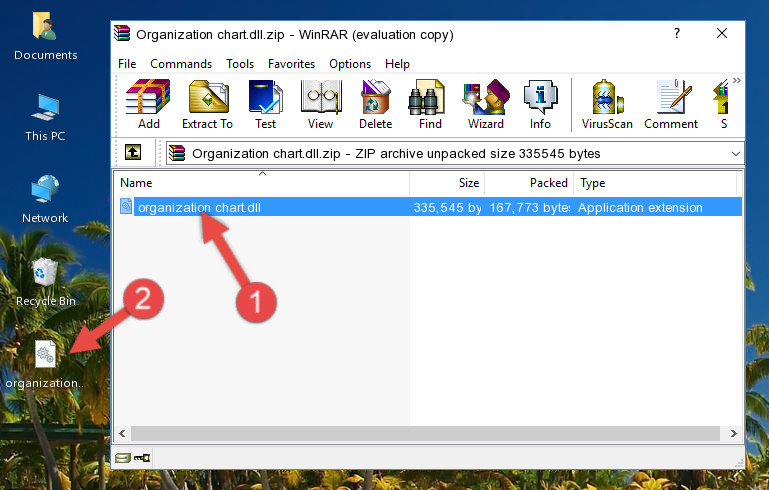Click the question mark help button
This screenshot has height=490, width=769.
tap(677, 33)
